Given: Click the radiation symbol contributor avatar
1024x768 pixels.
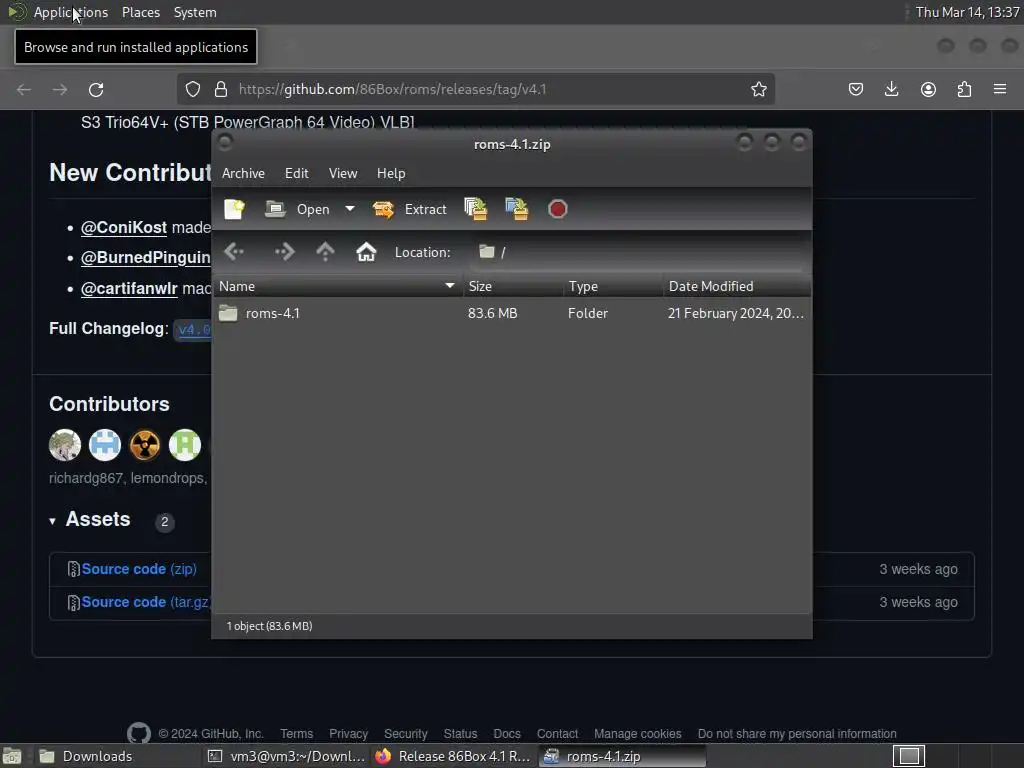Looking at the screenshot, I should click(x=144, y=445).
